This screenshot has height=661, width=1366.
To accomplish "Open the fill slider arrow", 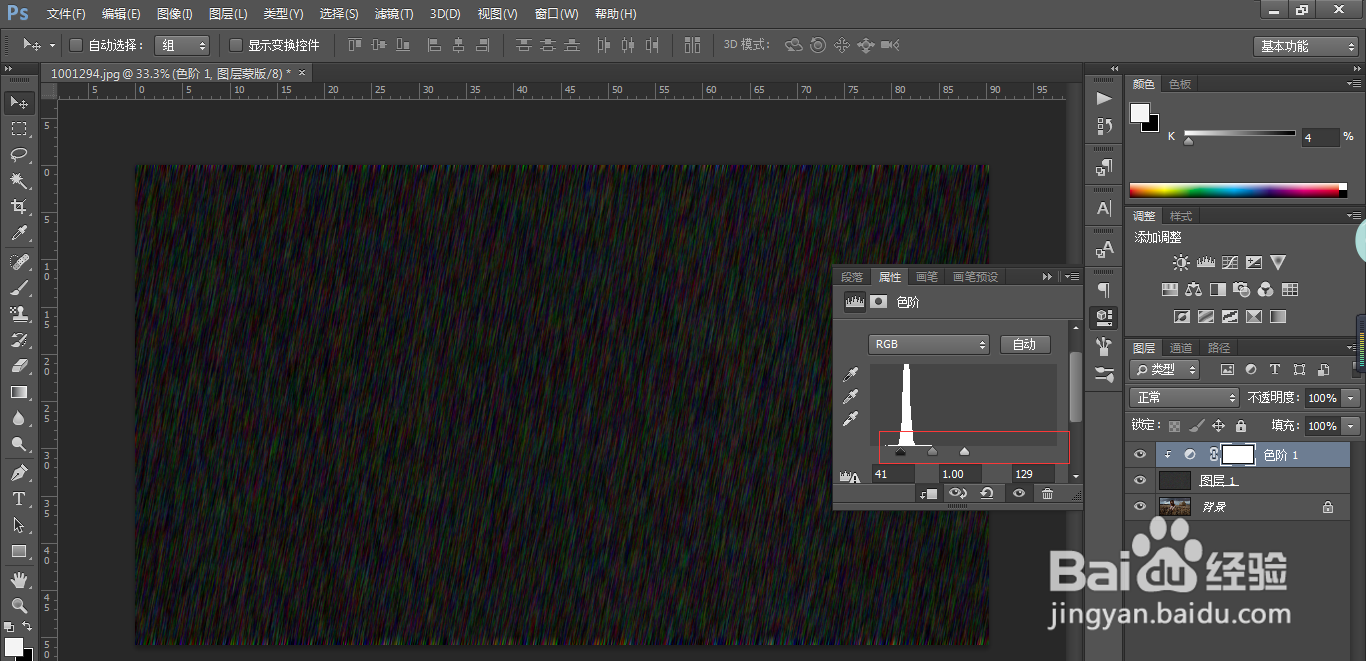I will click(1351, 426).
